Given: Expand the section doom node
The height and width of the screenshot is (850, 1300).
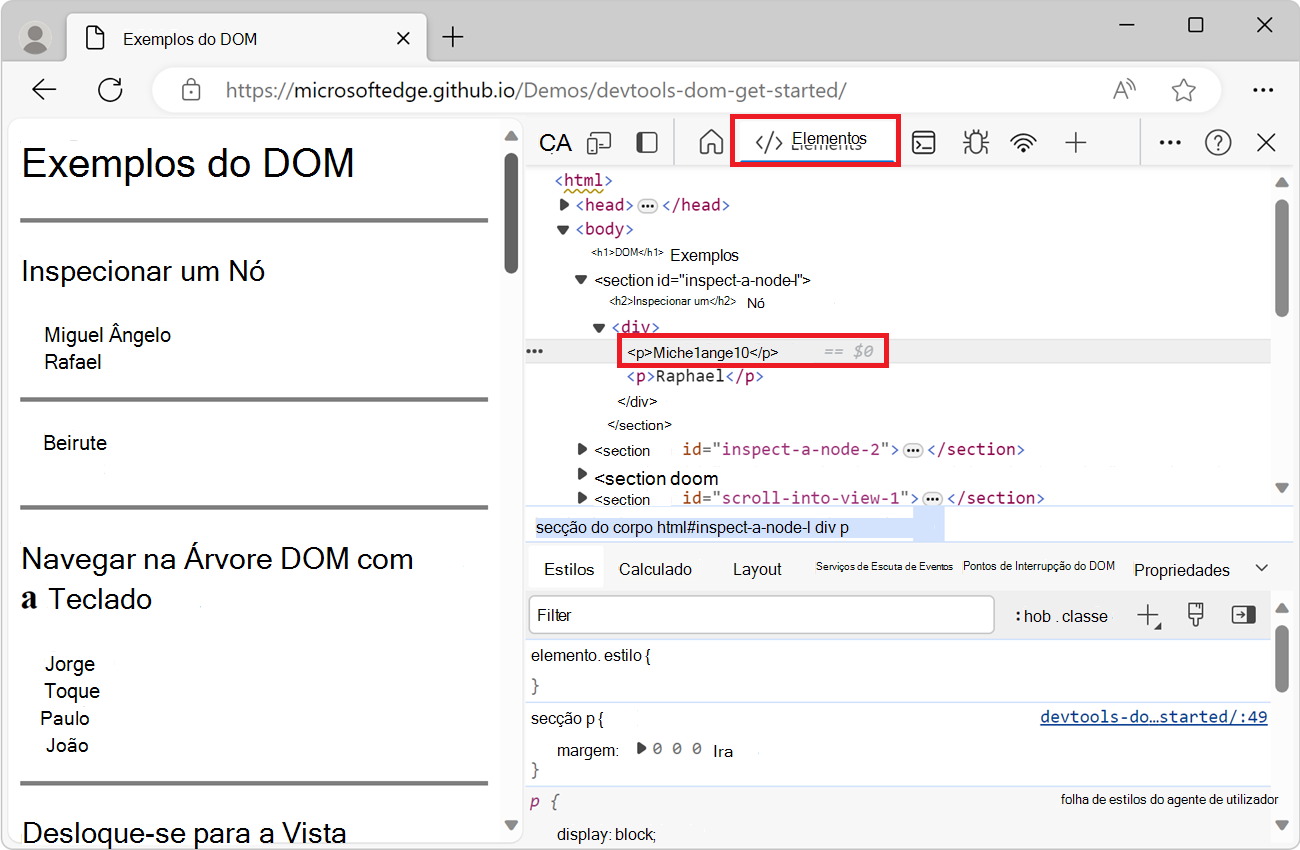Looking at the screenshot, I should [583, 474].
